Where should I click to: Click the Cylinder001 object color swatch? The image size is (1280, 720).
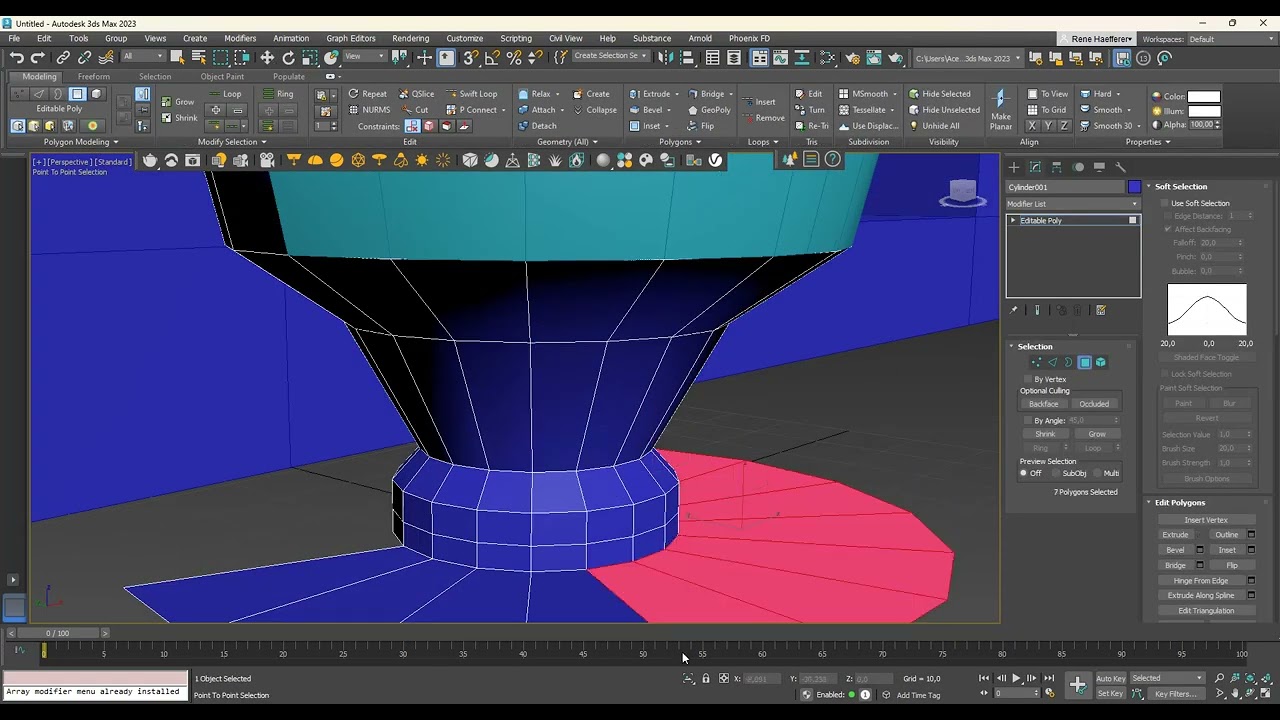1134,187
